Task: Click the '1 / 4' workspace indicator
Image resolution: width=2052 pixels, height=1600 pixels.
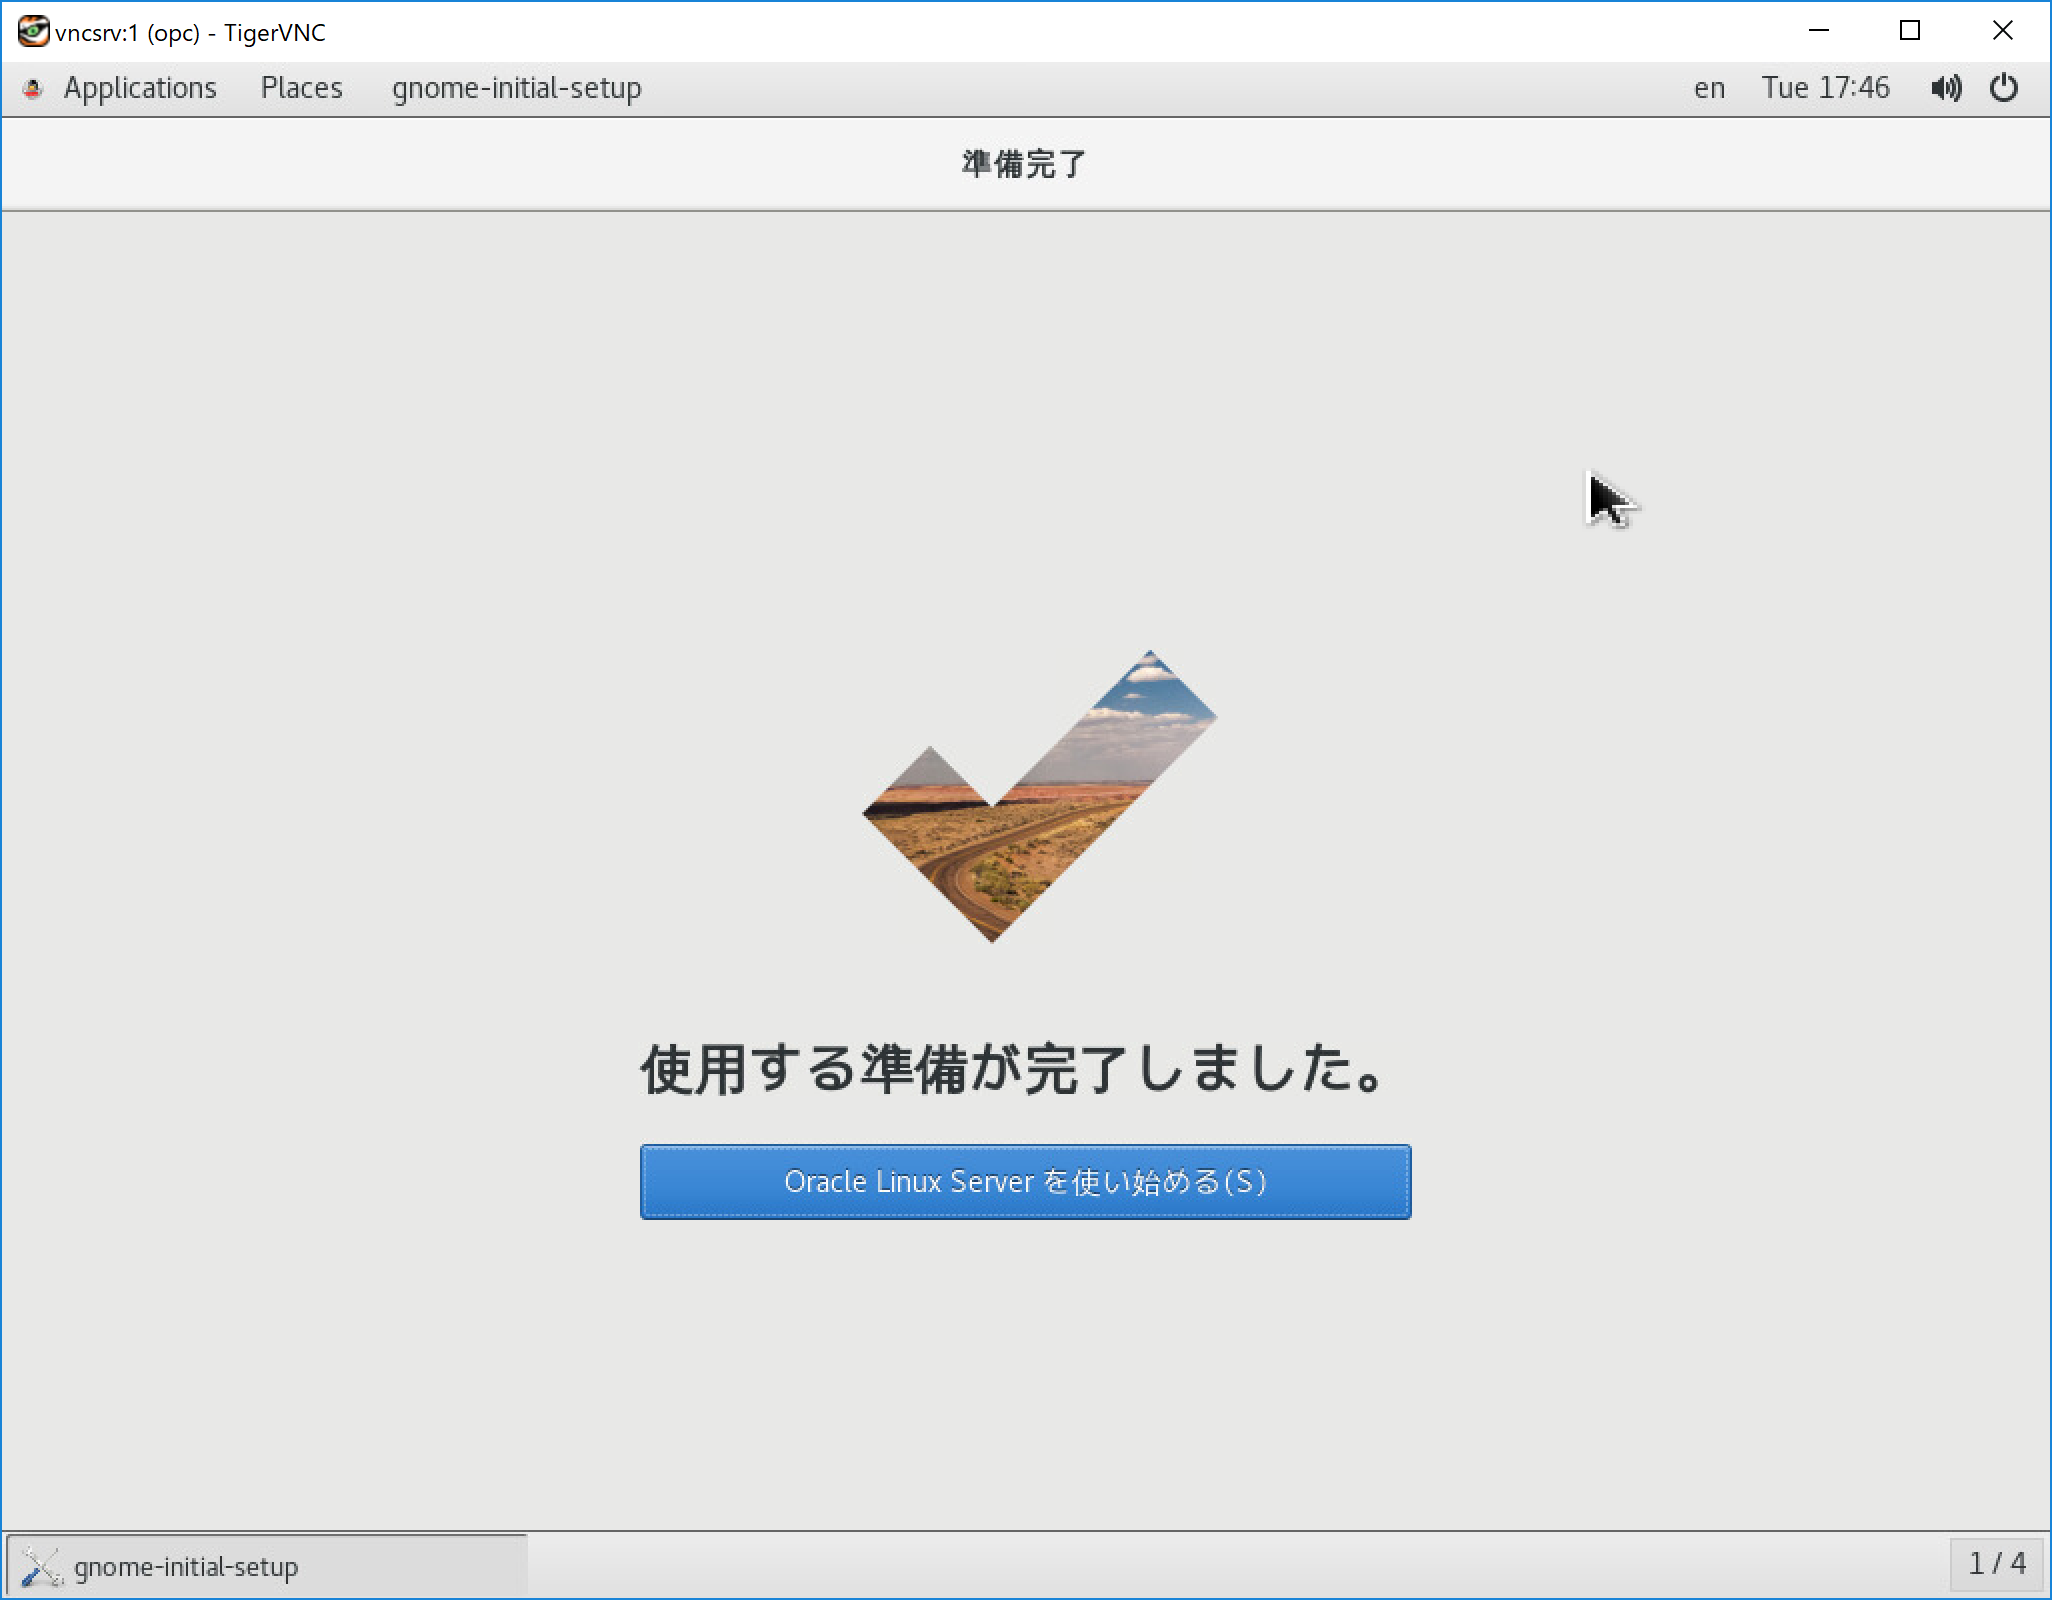Action: tap(1998, 1565)
